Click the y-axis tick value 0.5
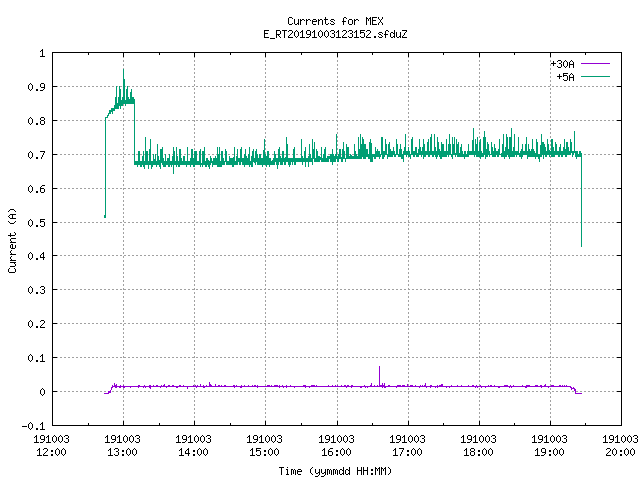The height and width of the screenshot is (480, 640). (36, 223)
